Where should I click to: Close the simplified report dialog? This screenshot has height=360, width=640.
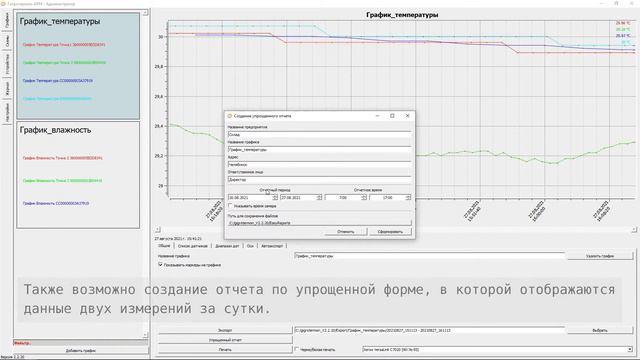click(x=407, y=116)
